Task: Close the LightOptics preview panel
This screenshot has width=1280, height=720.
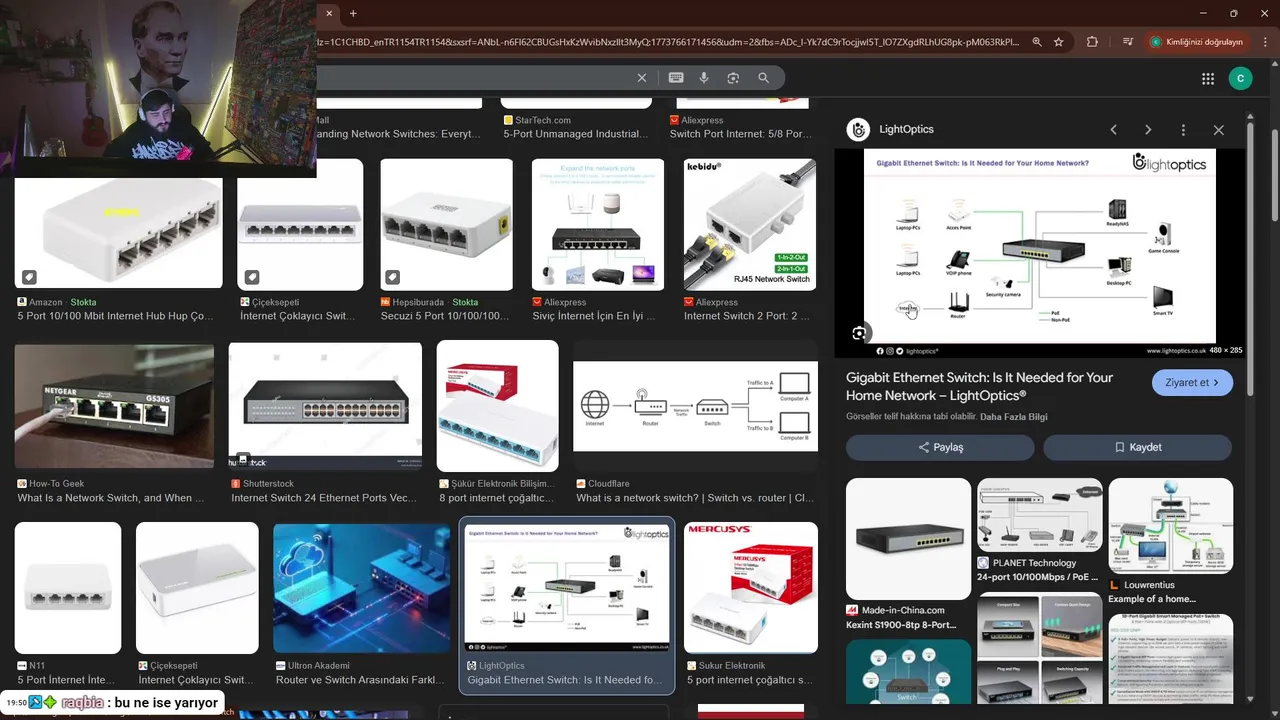Action: pyautogui.click(x=1218, y=130)
